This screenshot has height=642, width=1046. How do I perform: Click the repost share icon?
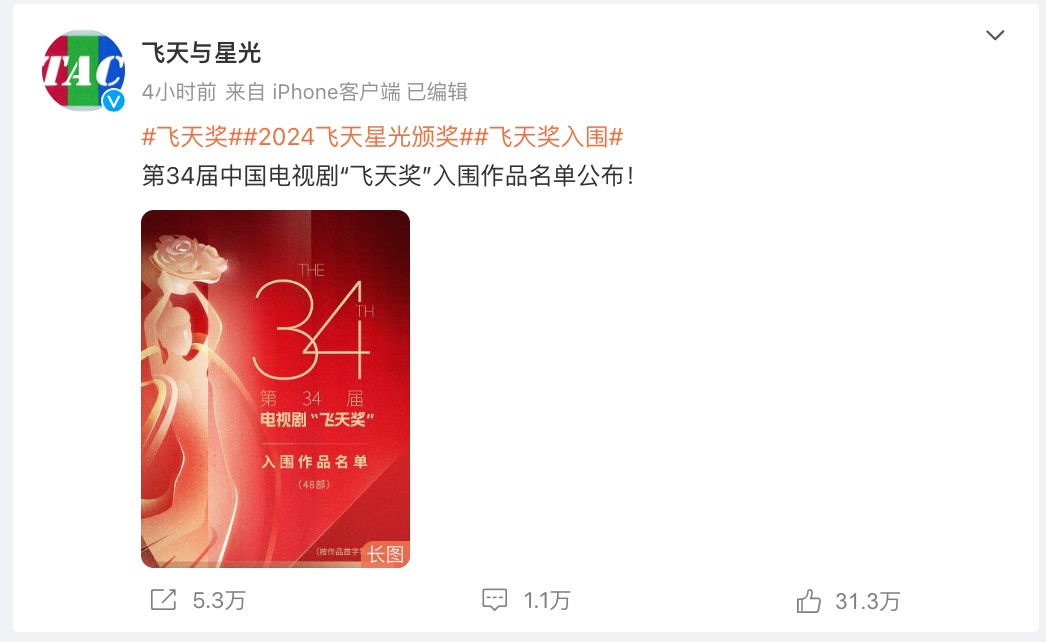coord(163,600)
